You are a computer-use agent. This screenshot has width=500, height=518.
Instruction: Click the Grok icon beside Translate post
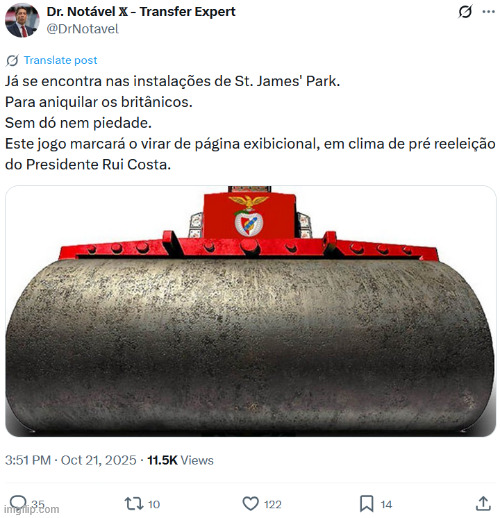click(x=12, y=60)
